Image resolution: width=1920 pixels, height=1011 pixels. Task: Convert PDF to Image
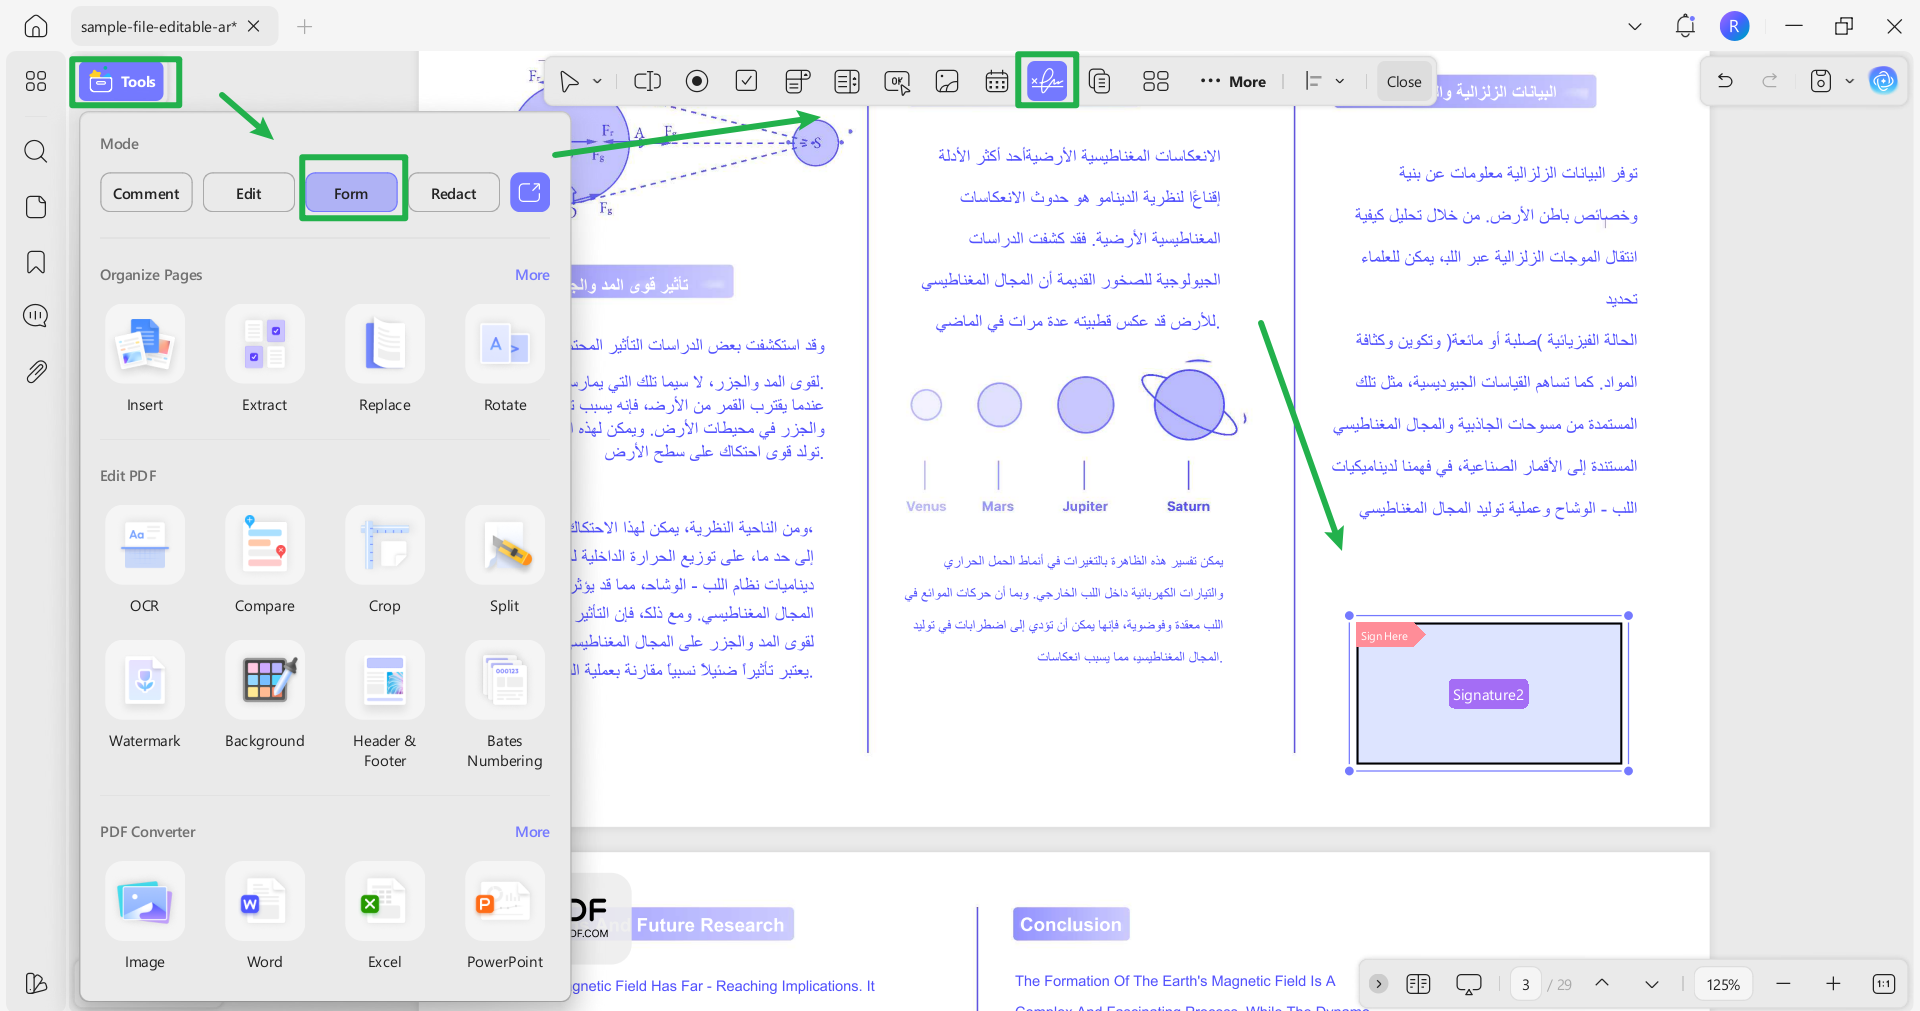click(145, 917)
